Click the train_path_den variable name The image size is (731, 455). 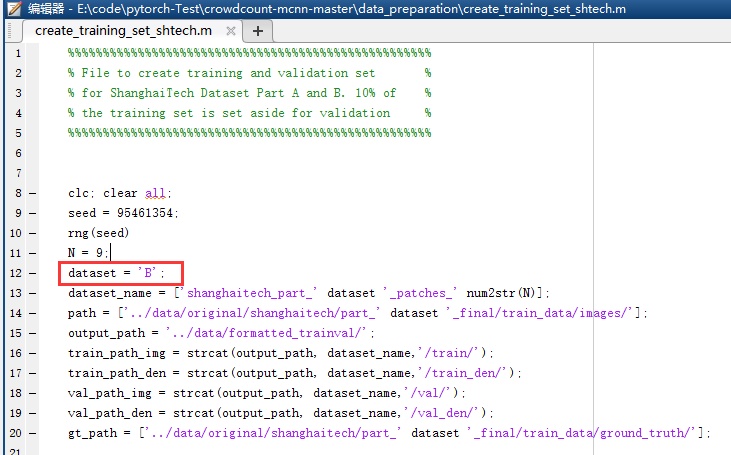pyautogui.click(x=117, y=373)
